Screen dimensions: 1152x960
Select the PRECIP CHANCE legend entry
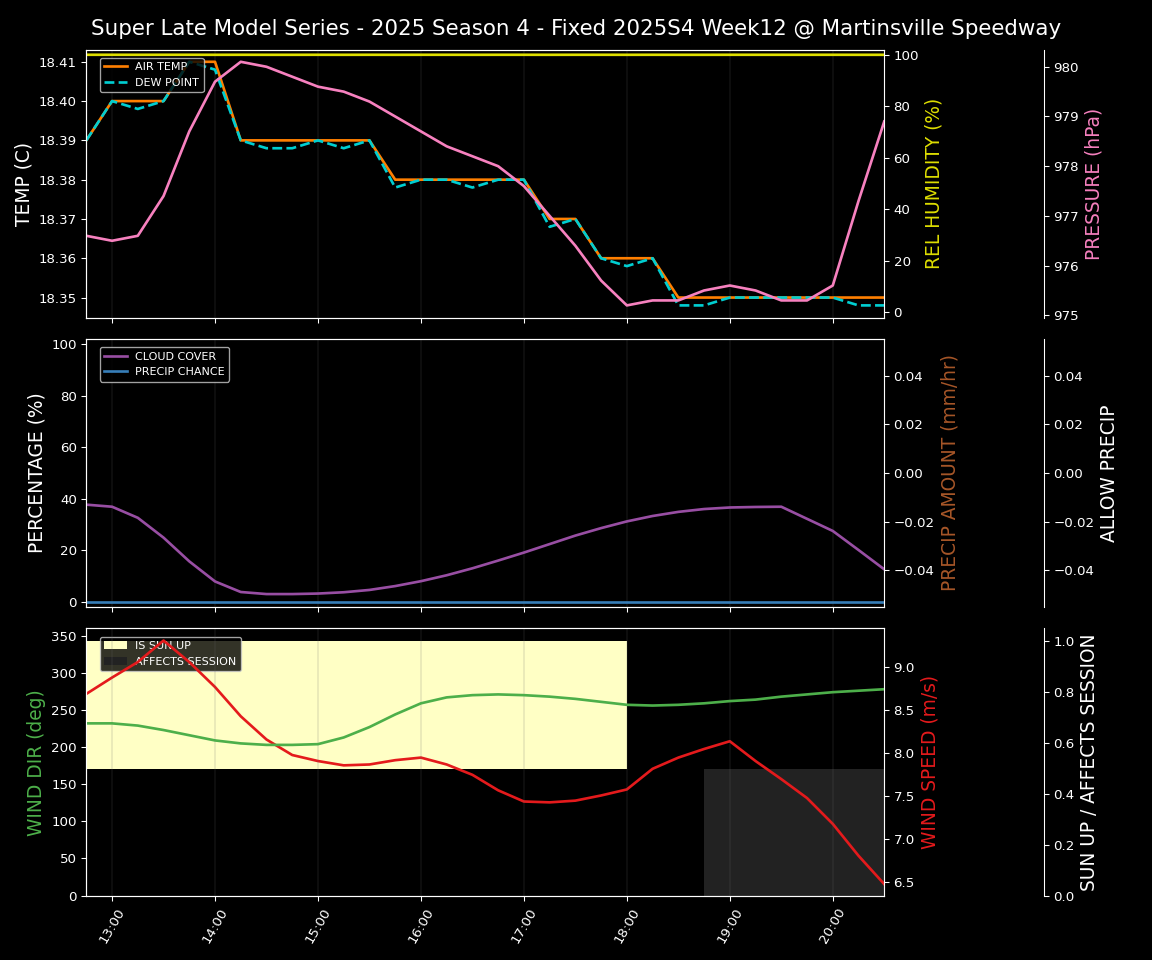179,371
